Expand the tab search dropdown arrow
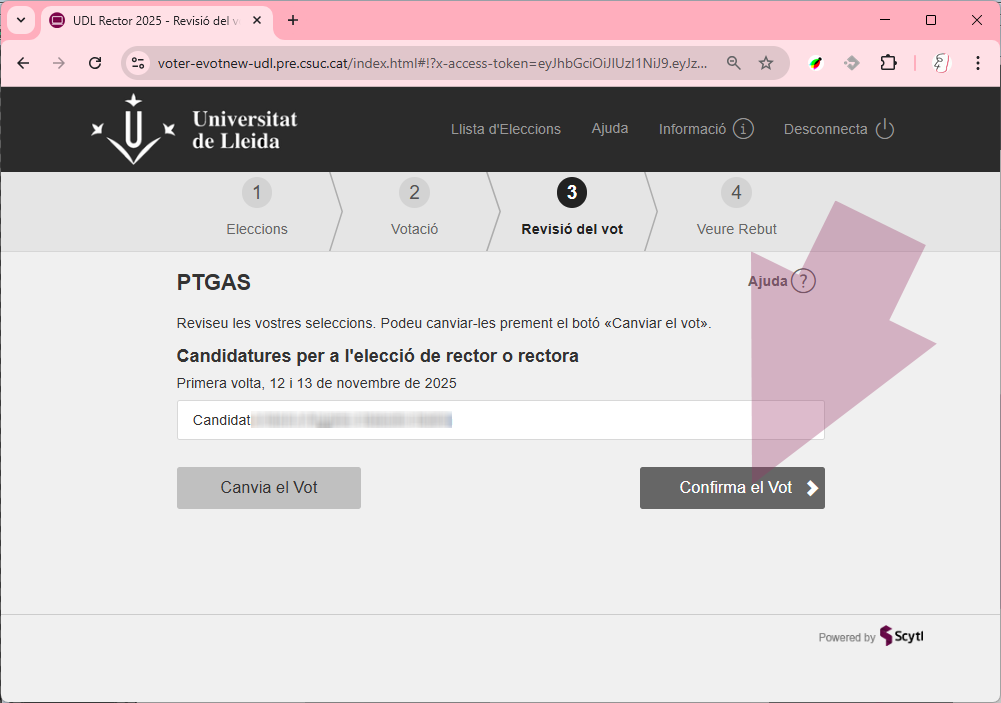This screenshot has width=1001, height=703. point(21,20)
